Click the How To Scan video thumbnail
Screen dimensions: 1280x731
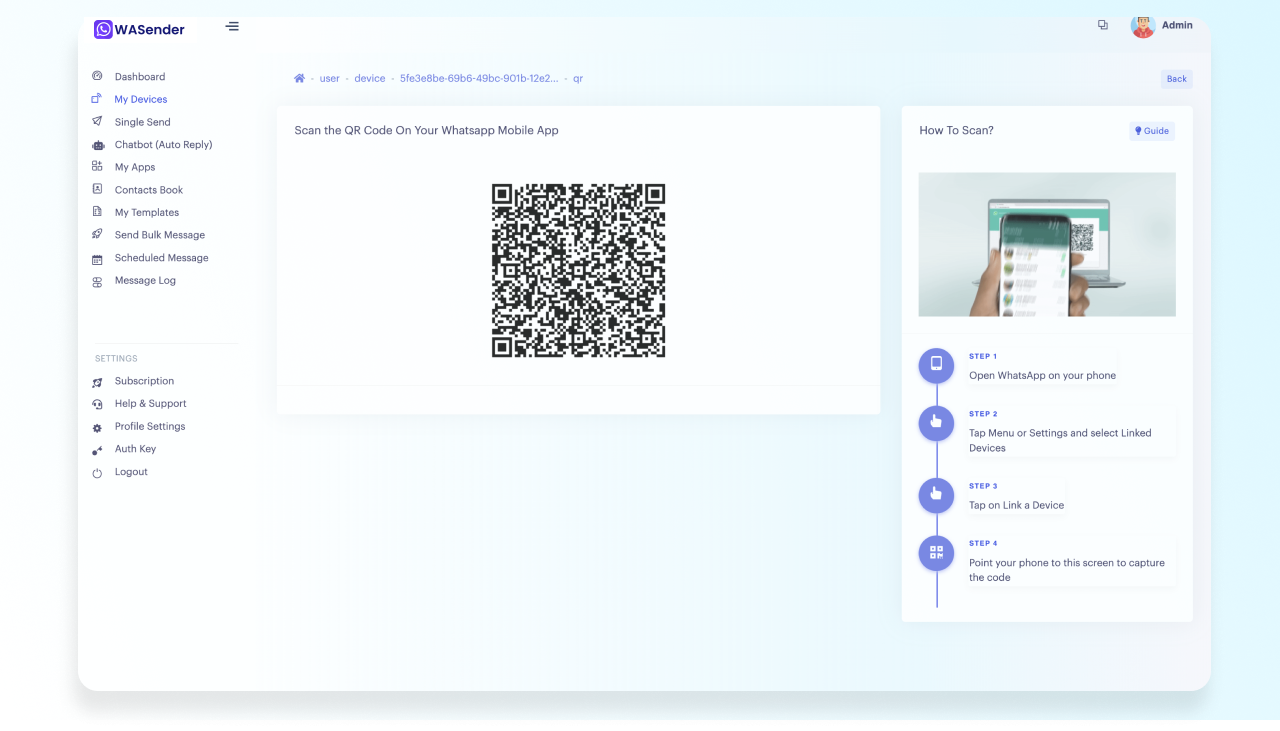[1047, 244]
